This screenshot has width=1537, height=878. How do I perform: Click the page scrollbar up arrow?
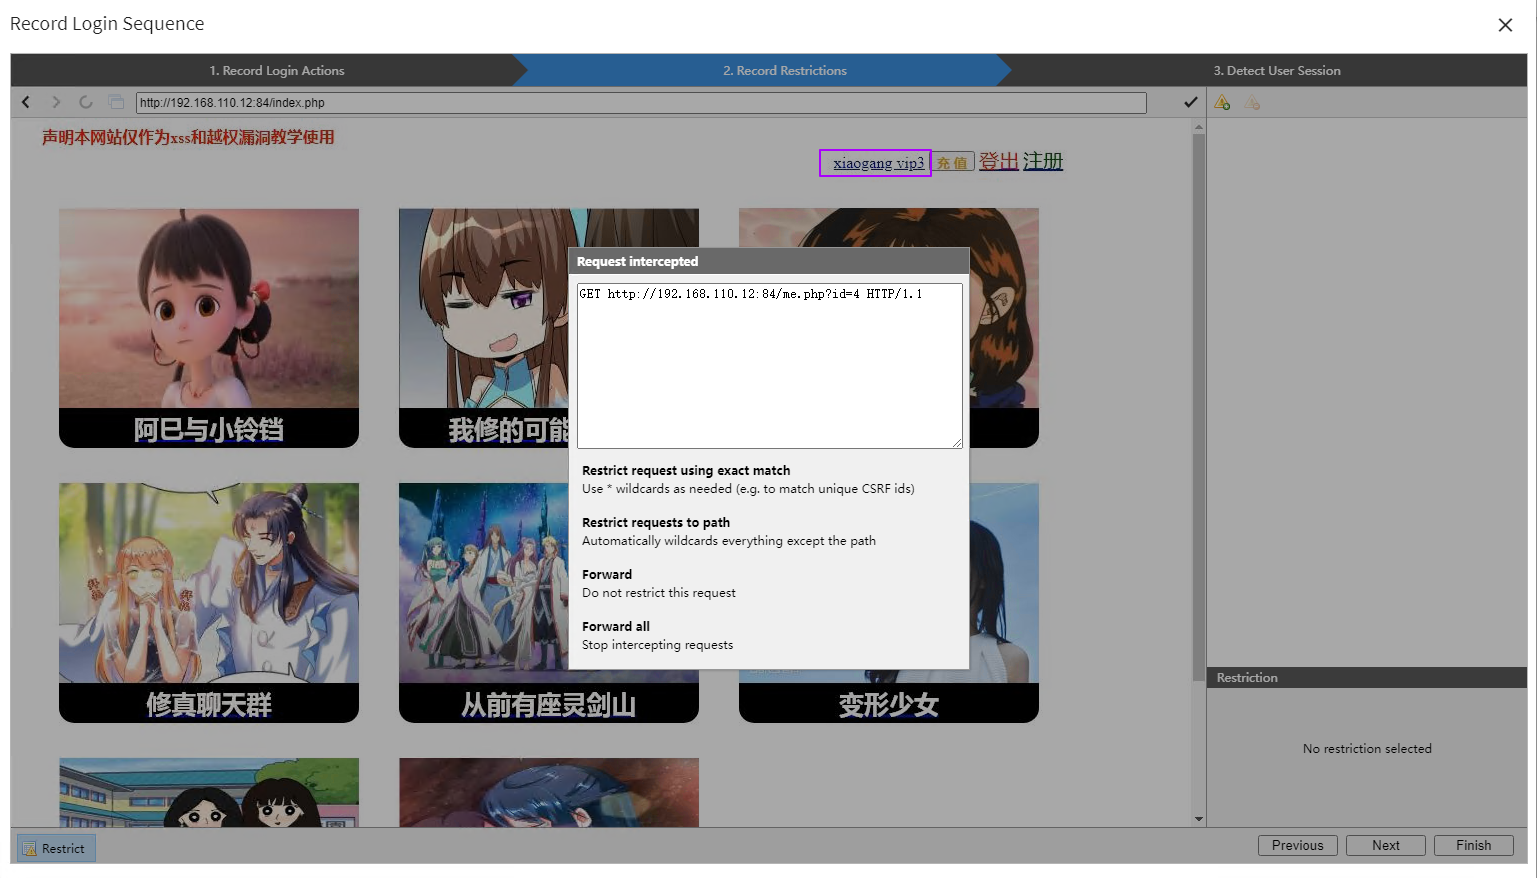pyautogui.click(x=1199, y=126)
